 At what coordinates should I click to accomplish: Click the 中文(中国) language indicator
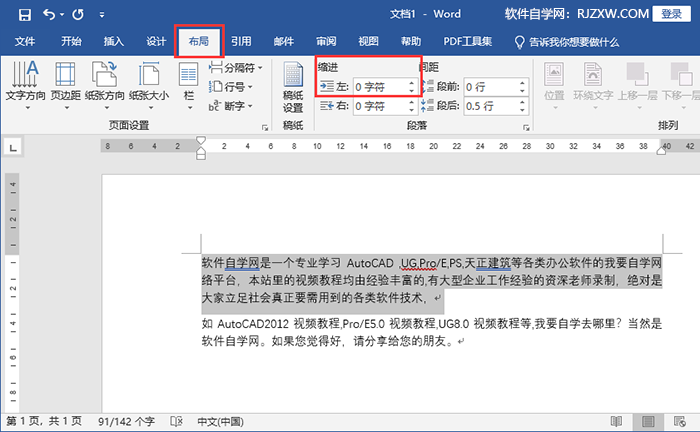[x=221, y=422]
